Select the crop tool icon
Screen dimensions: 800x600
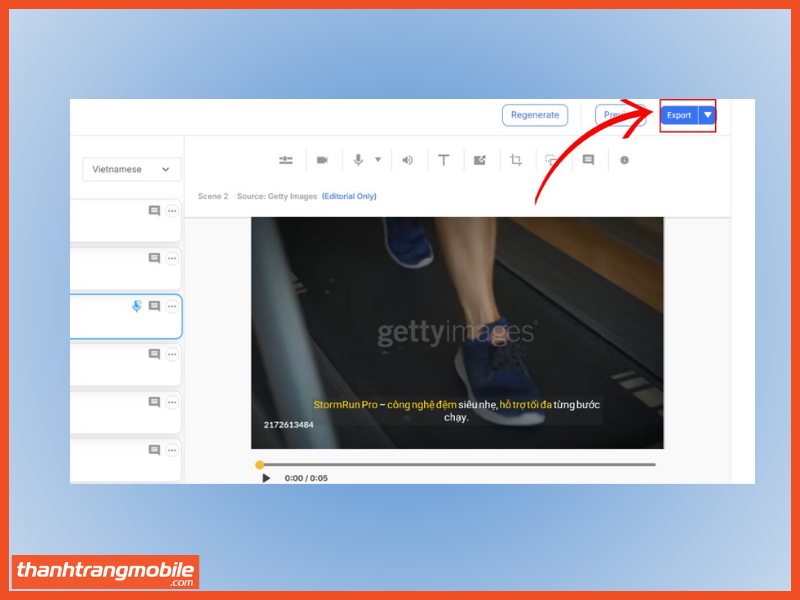(x=516, y=160)
